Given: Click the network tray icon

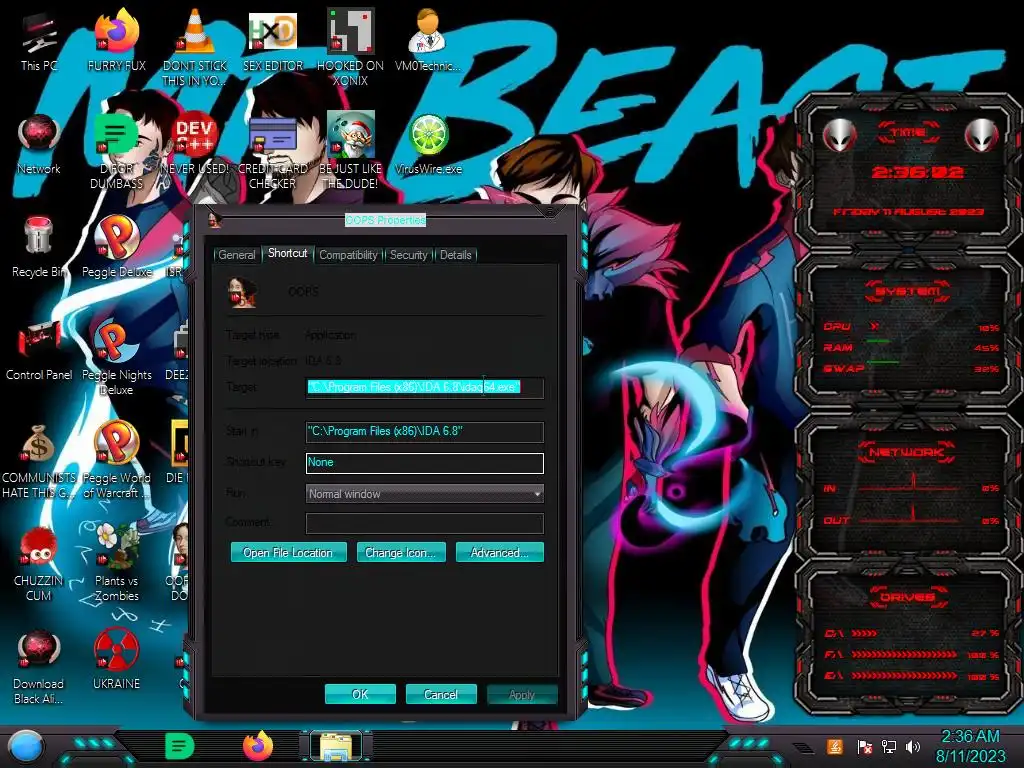Looking at the screenshot, I should pos(889,746).
